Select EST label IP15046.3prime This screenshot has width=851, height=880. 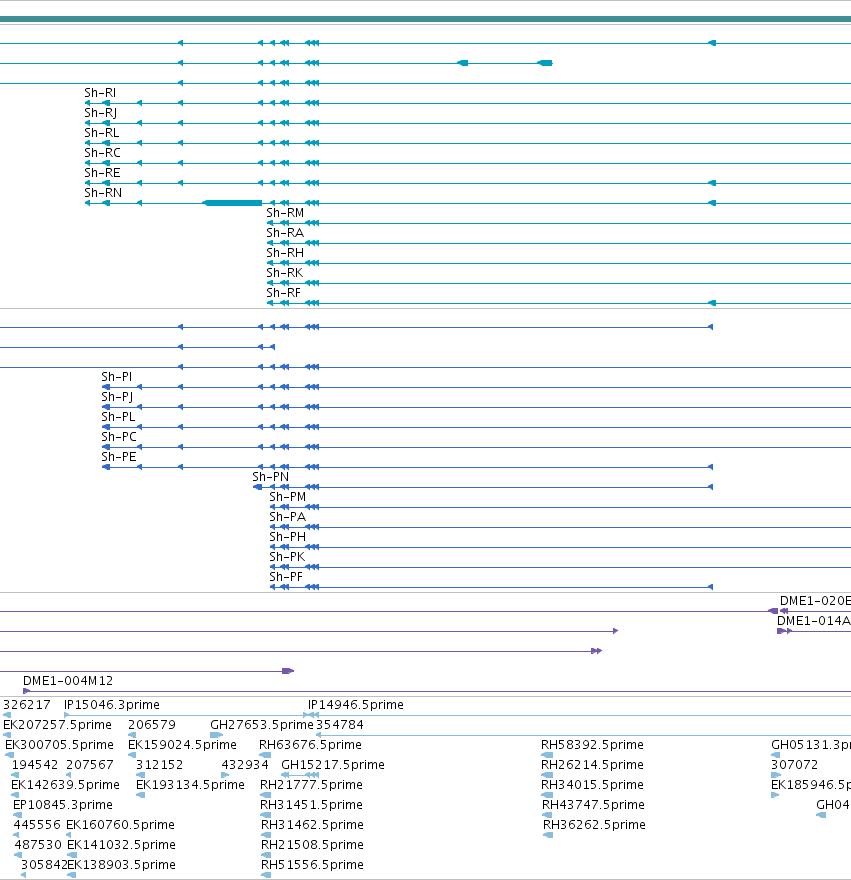112,704
